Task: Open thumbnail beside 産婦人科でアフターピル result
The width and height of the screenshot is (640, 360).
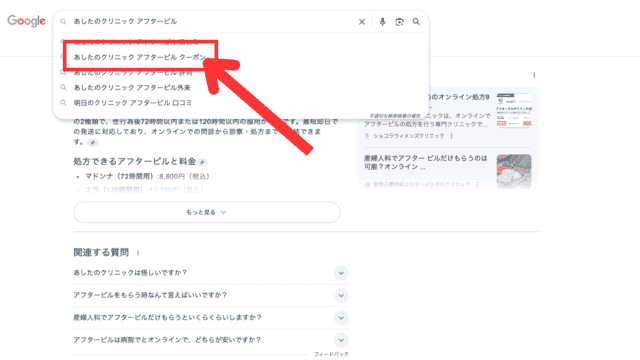Action: [514, 171]
